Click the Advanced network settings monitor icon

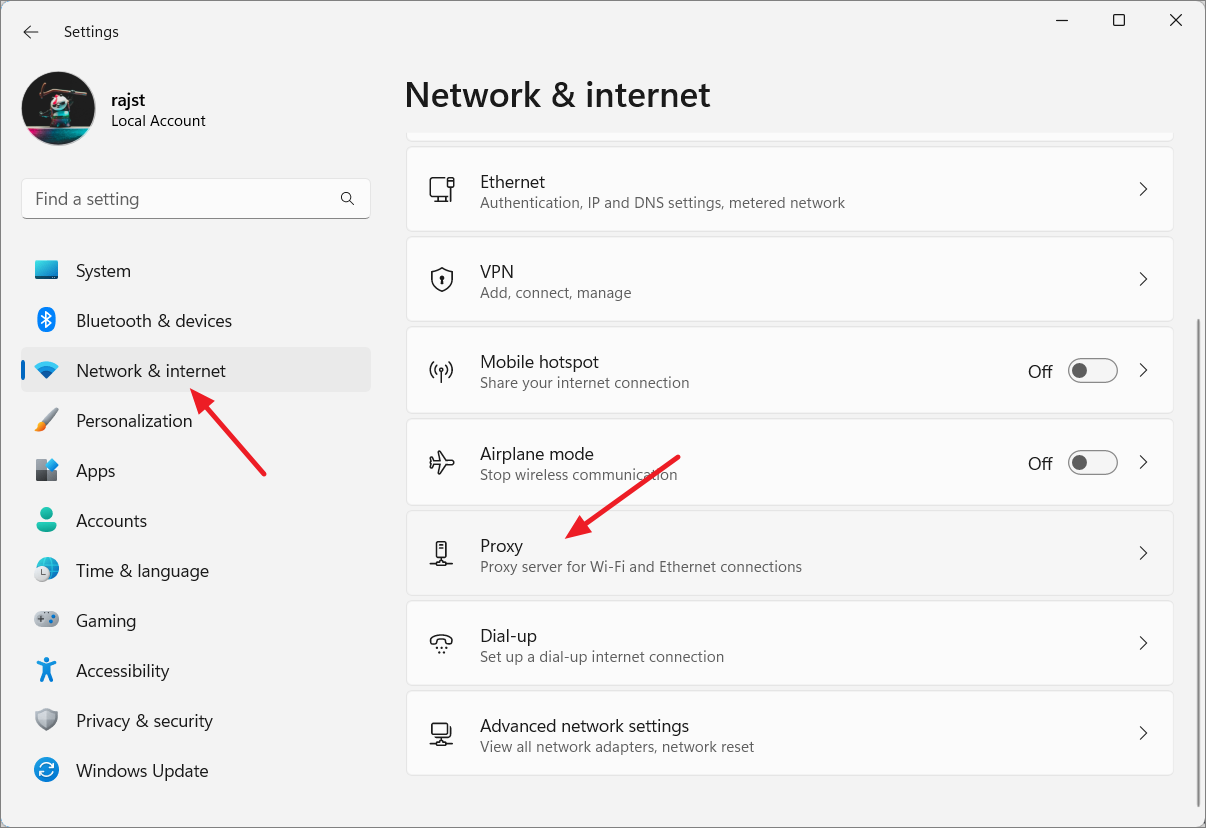[x=442, y=734]
